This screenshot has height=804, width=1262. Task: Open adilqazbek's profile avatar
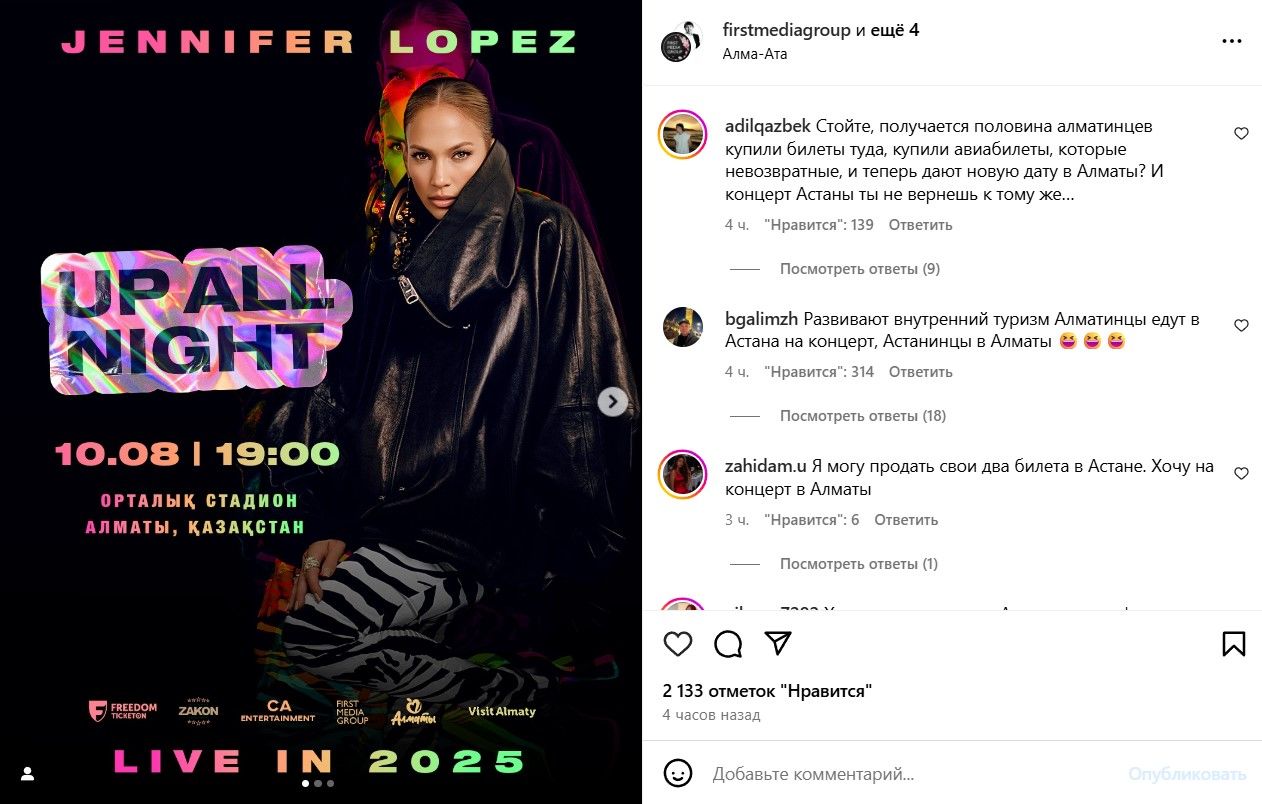[682, 134]
